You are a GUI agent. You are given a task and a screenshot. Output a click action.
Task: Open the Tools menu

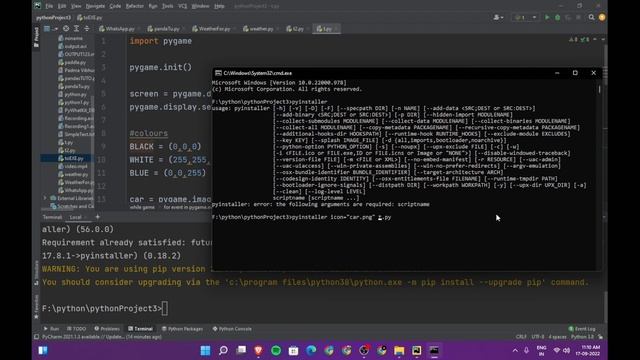[x=167, y=6]
